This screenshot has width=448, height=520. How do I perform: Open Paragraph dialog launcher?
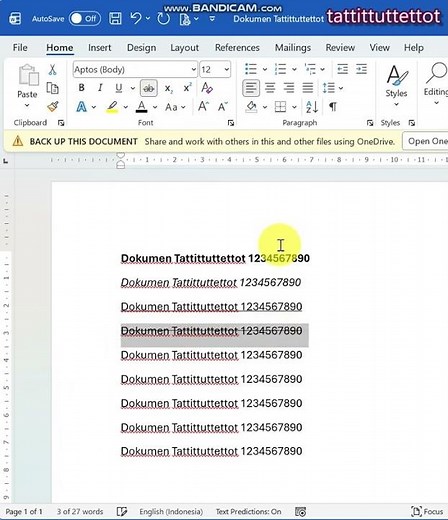point(370,123)
